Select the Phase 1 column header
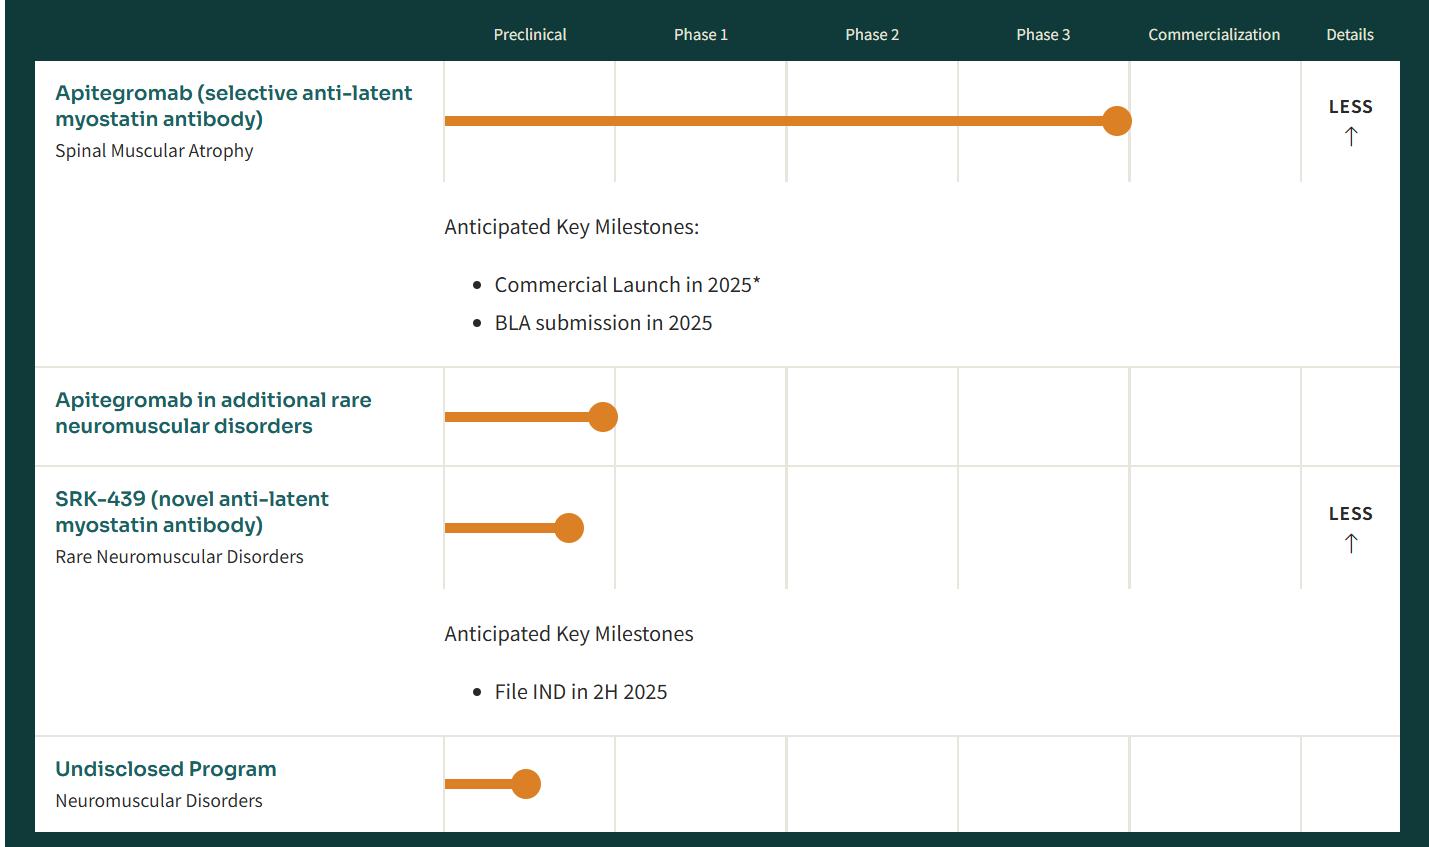The image size is (1429, 847). click(x=701, y=35)
